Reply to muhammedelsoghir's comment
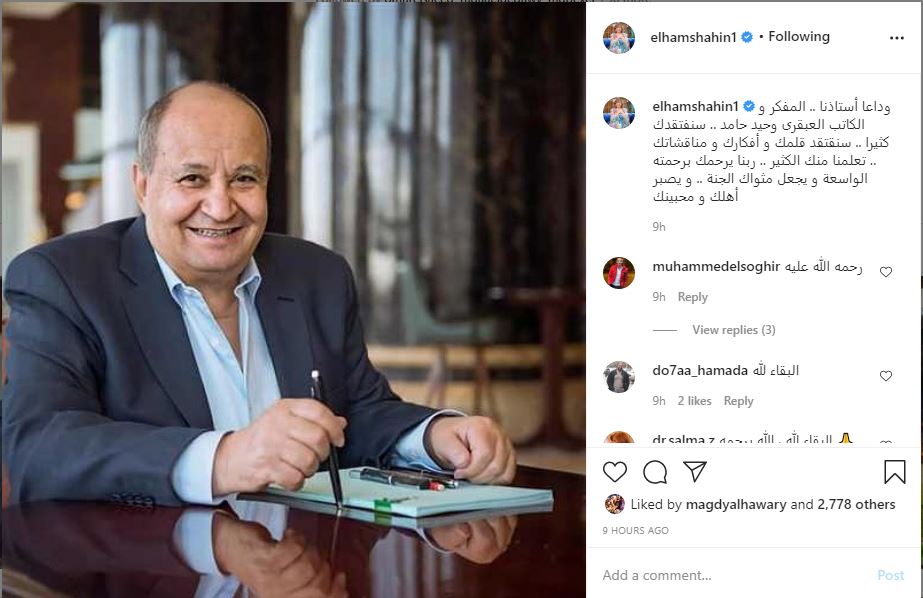The image size is (923, 598). pyautogui.click(x=693, y=297)
